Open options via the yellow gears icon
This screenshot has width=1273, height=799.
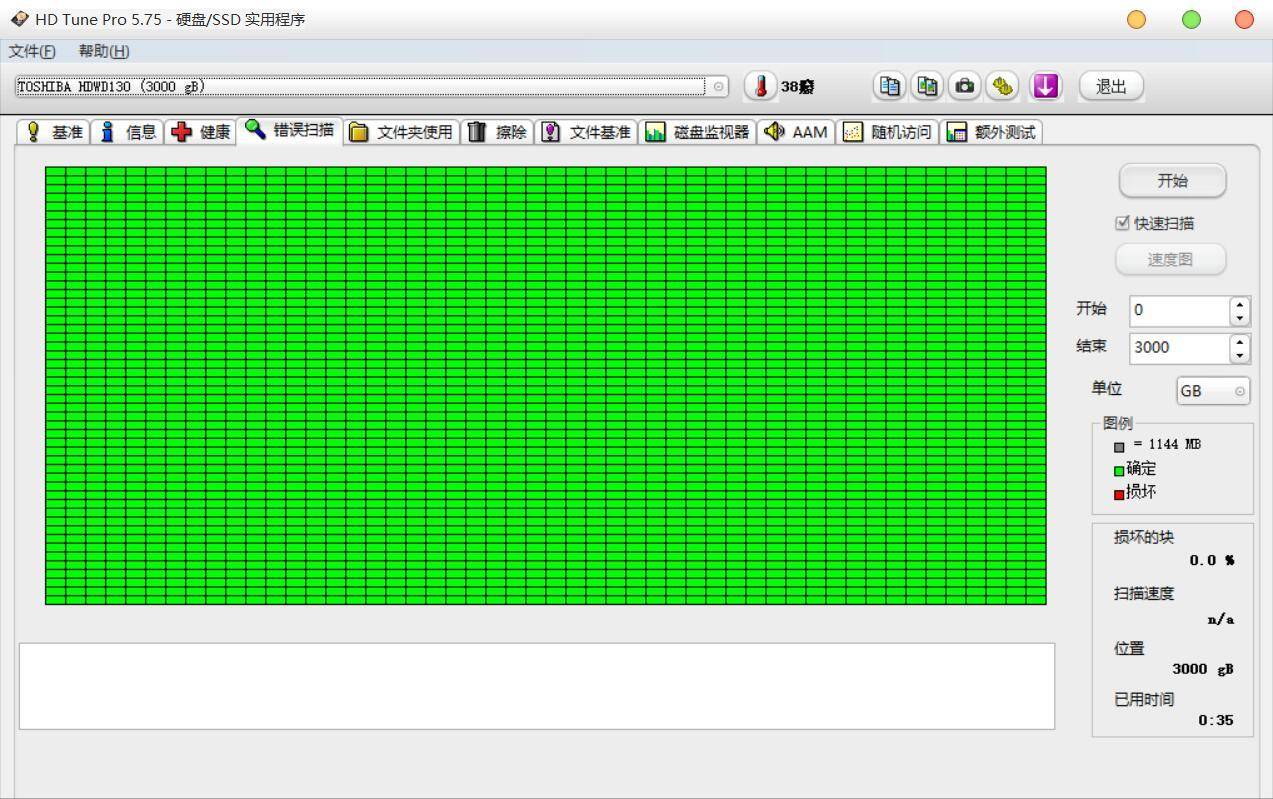(1002, 86)
